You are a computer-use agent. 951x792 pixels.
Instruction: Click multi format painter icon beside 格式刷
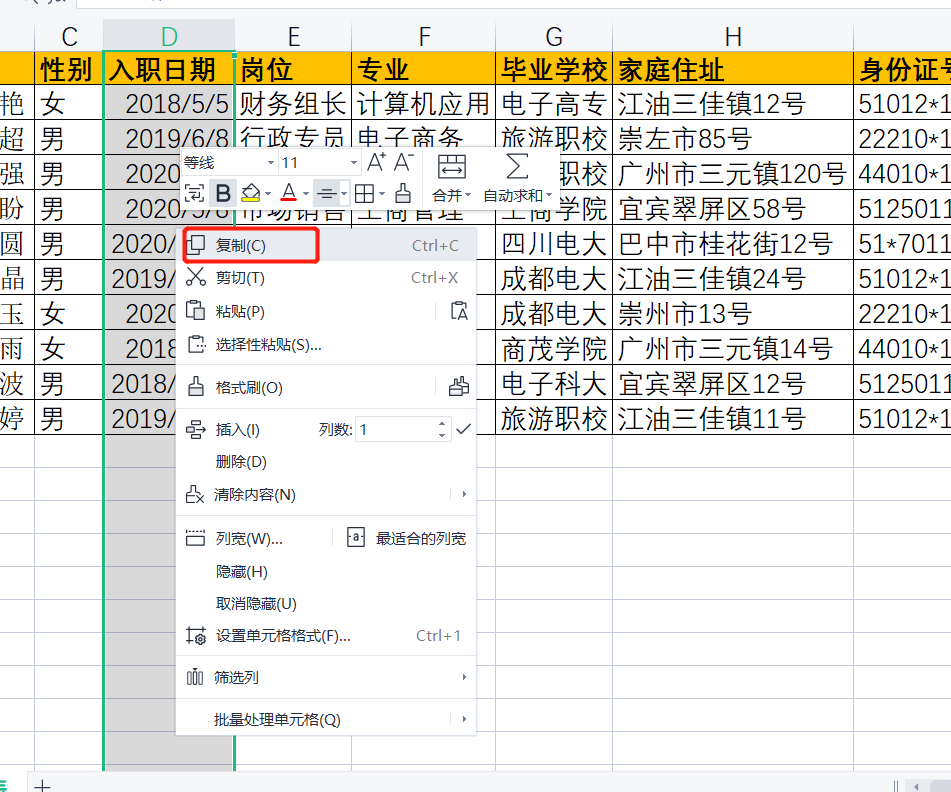pos(459,386)
